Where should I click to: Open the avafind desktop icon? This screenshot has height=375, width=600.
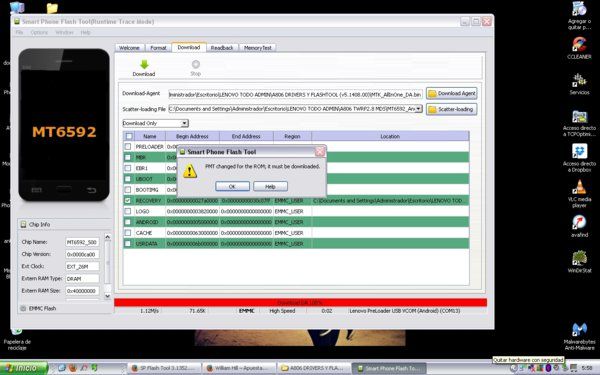pyautogui.click(x=579, y=222)
